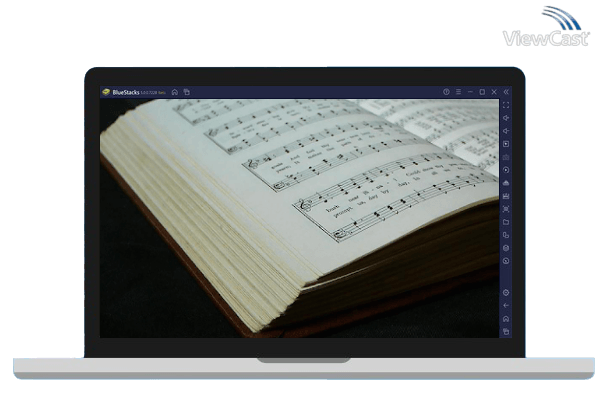
Task: Open settings gear in side toolbar
Action: pyautogui.click(x=506, y=293)
